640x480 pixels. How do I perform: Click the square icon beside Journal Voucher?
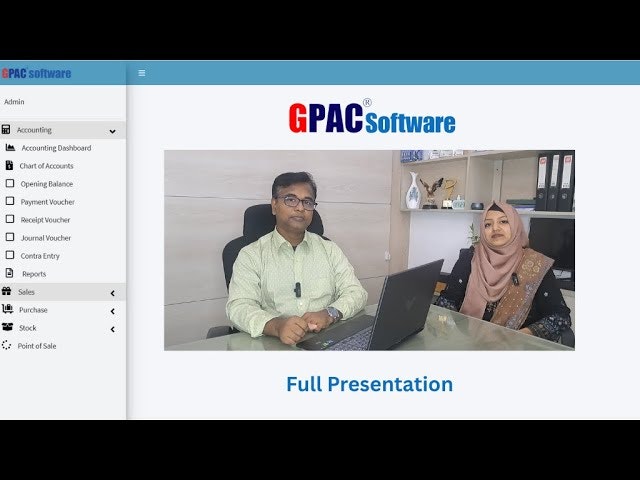click(x=10, y=237)
